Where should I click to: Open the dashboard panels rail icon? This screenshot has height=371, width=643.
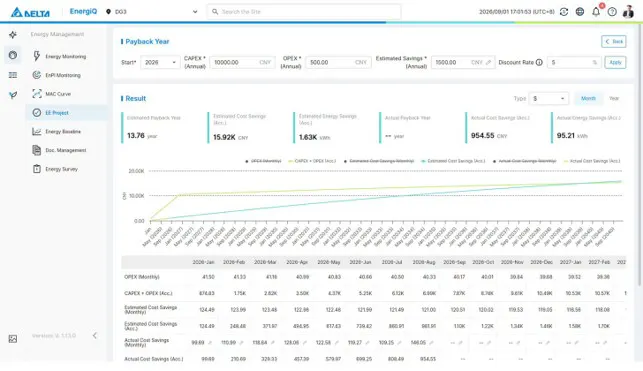pyautogui.click(x=13, y=75)
